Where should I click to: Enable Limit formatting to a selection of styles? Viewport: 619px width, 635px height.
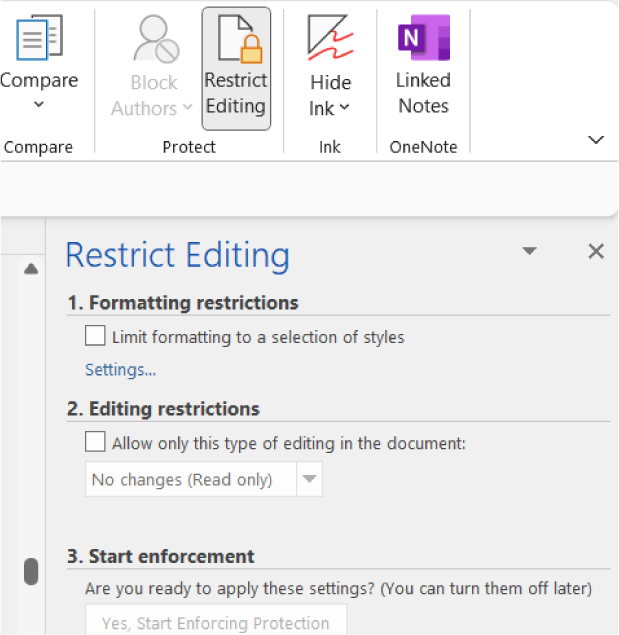[95, 337]
